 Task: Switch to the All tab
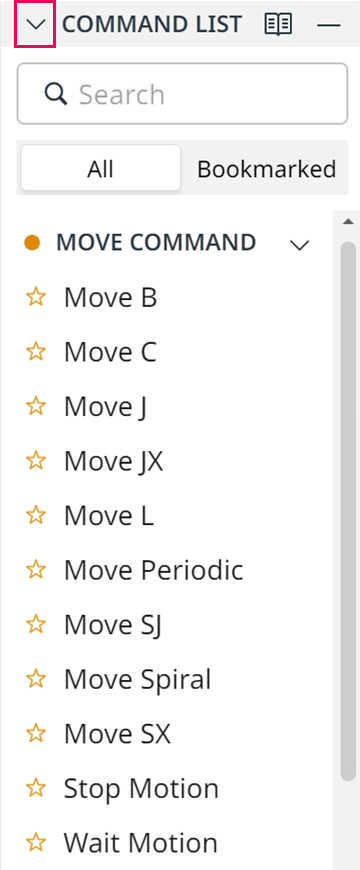pyautogui.click(x=100, y=168)
